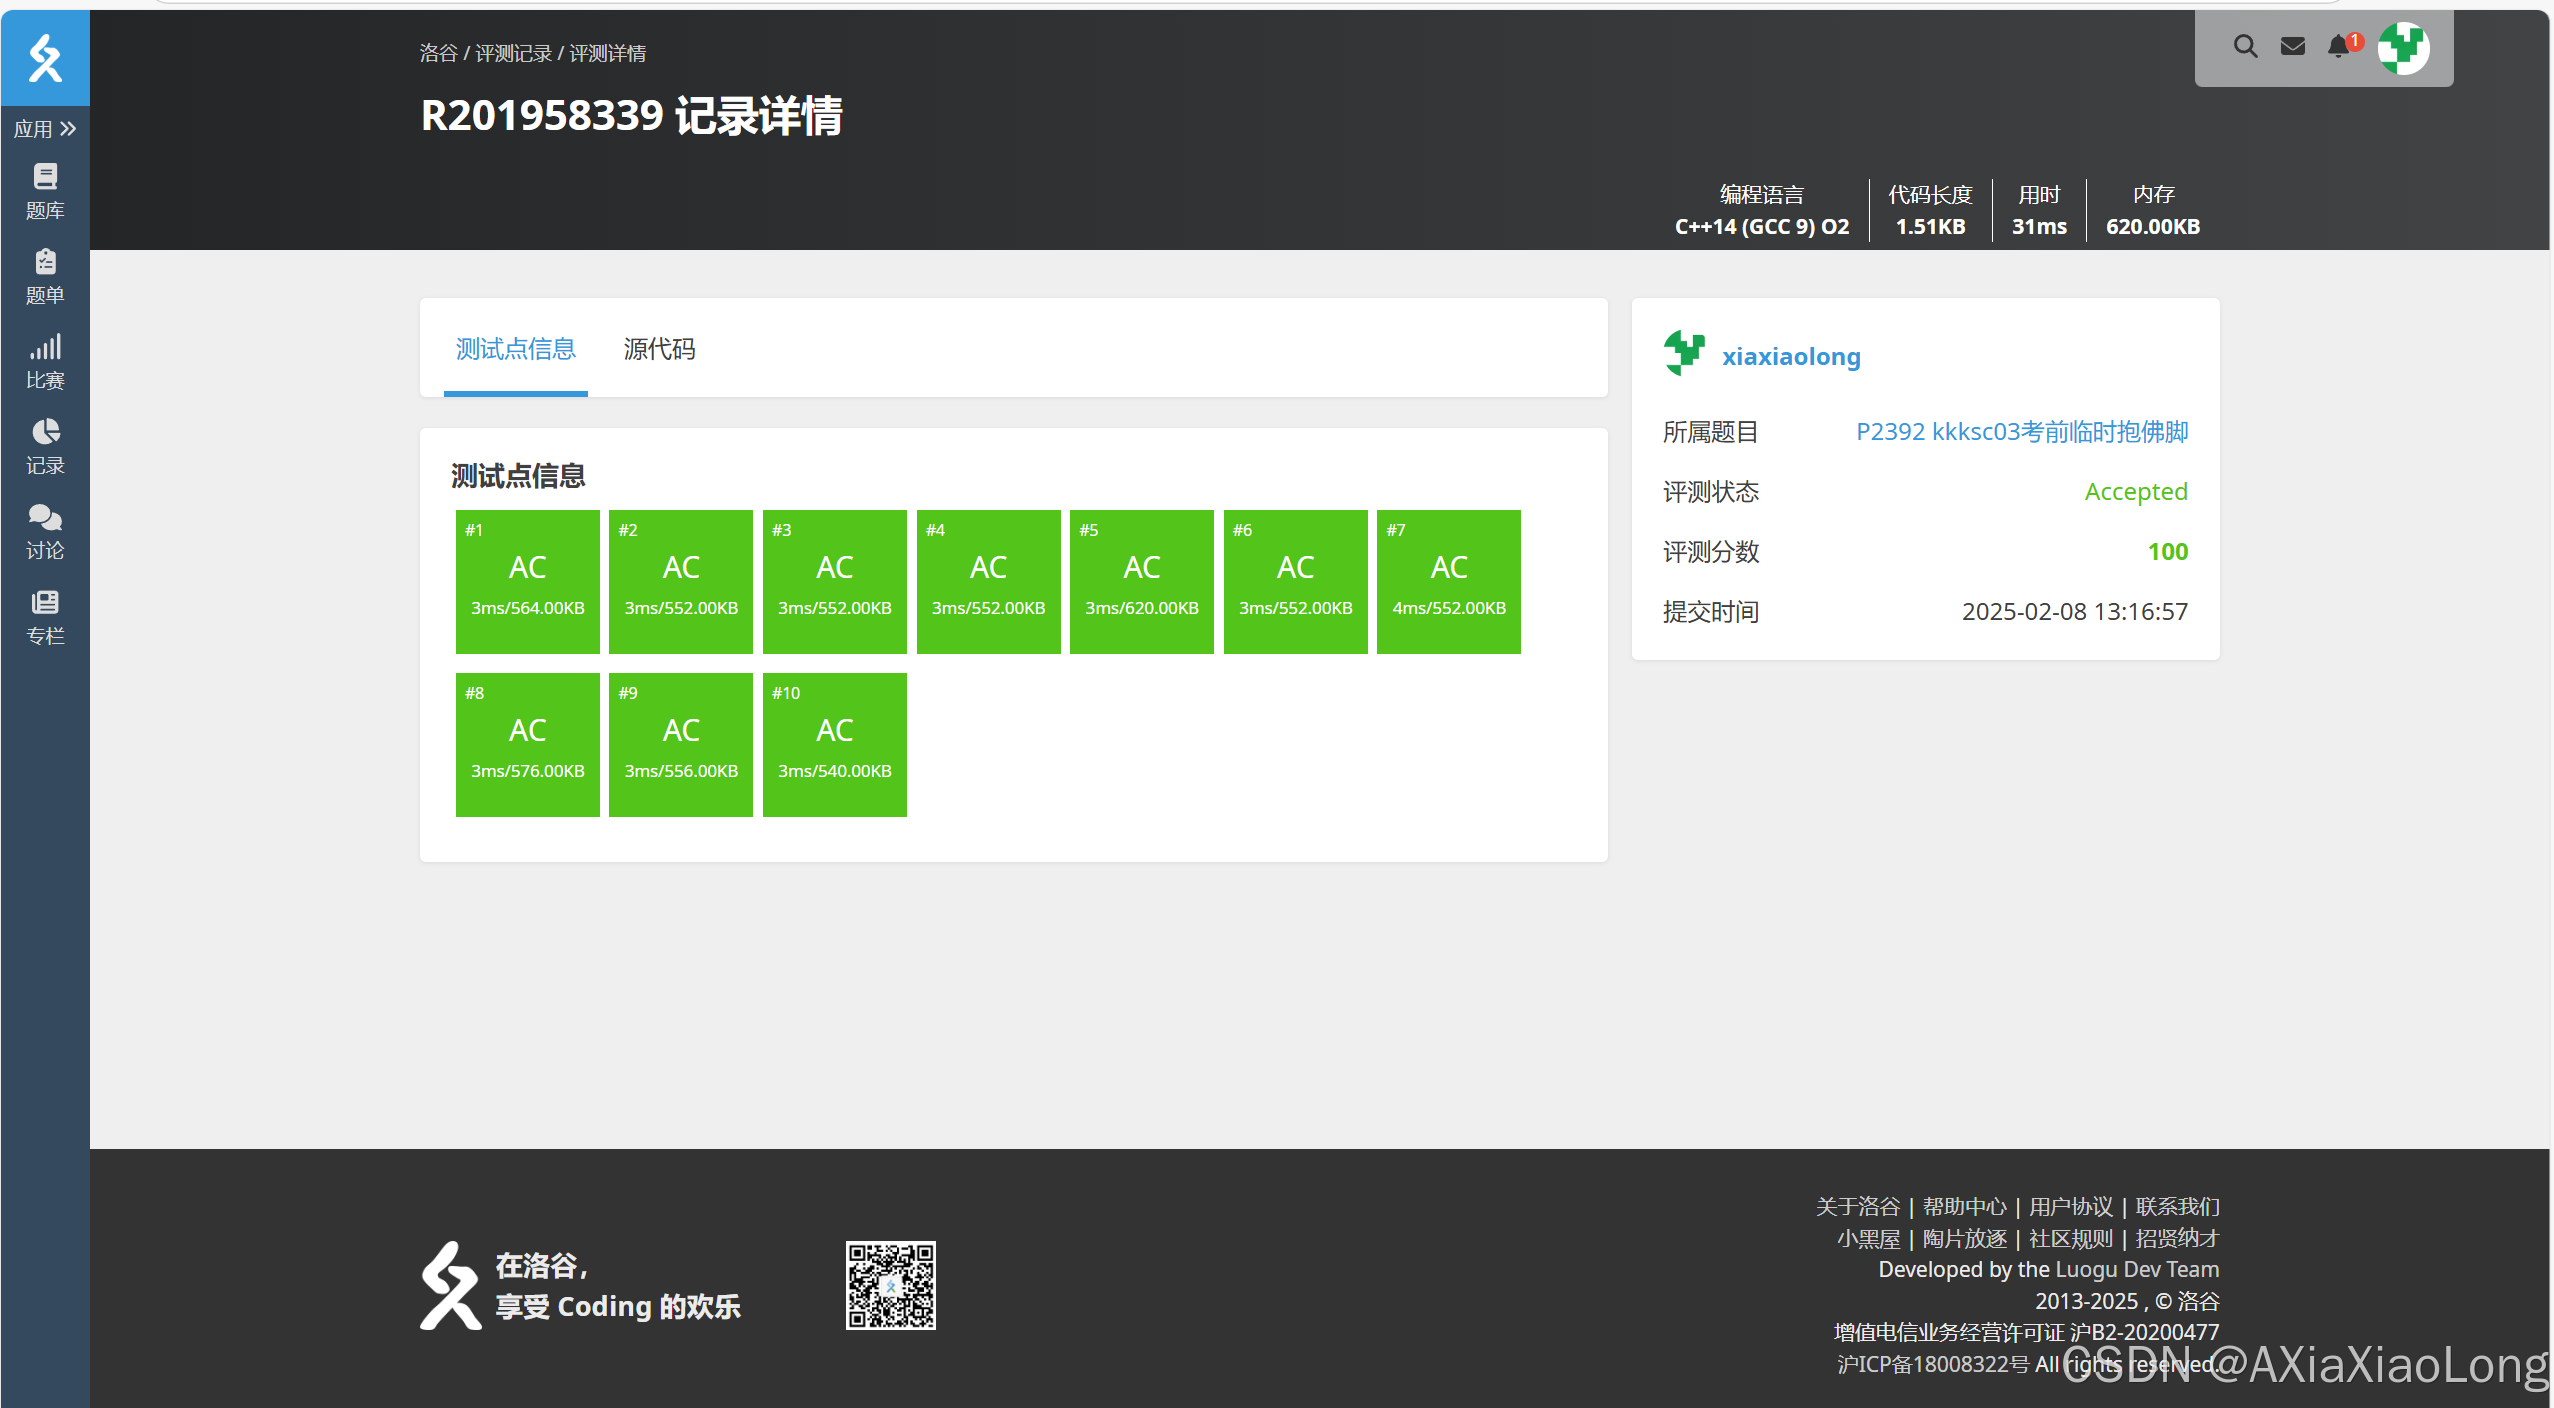This screenshot has height=1408, width=2554.
Task: Open the mail messages icon
Action: pyautogui.click(x=2292, y=46)
